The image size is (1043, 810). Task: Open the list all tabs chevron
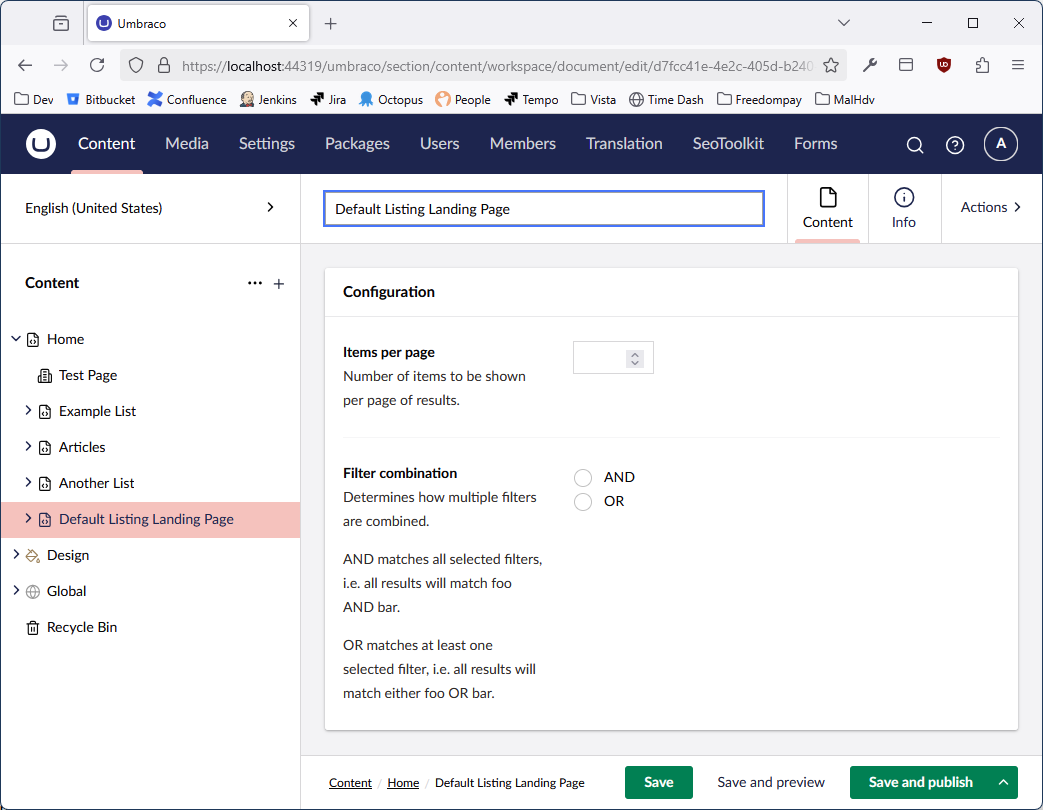843,23
